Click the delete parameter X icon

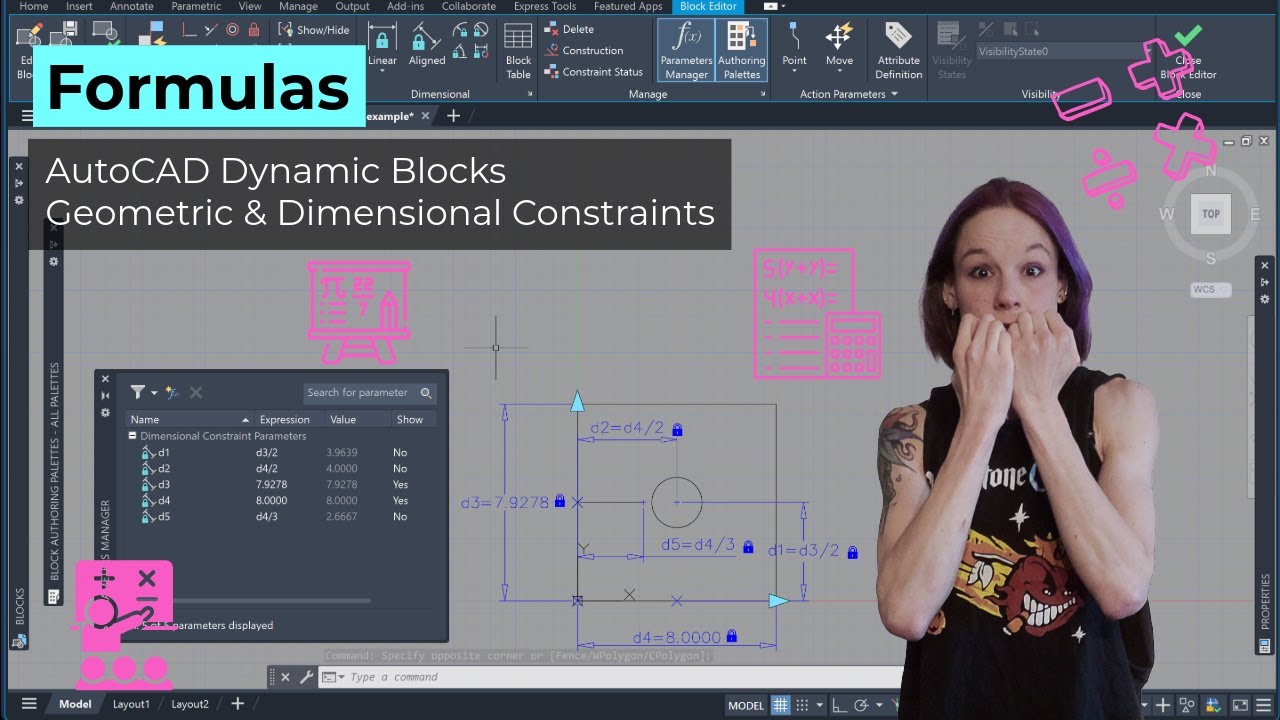(196, 393)
